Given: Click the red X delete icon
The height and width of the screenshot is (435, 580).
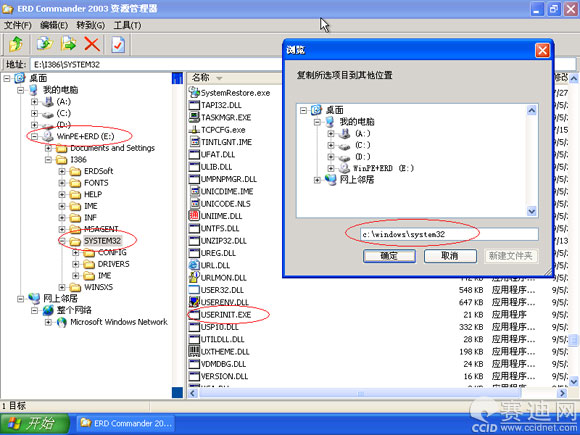Looking at the screenshot, I should (x=92, y=44).
